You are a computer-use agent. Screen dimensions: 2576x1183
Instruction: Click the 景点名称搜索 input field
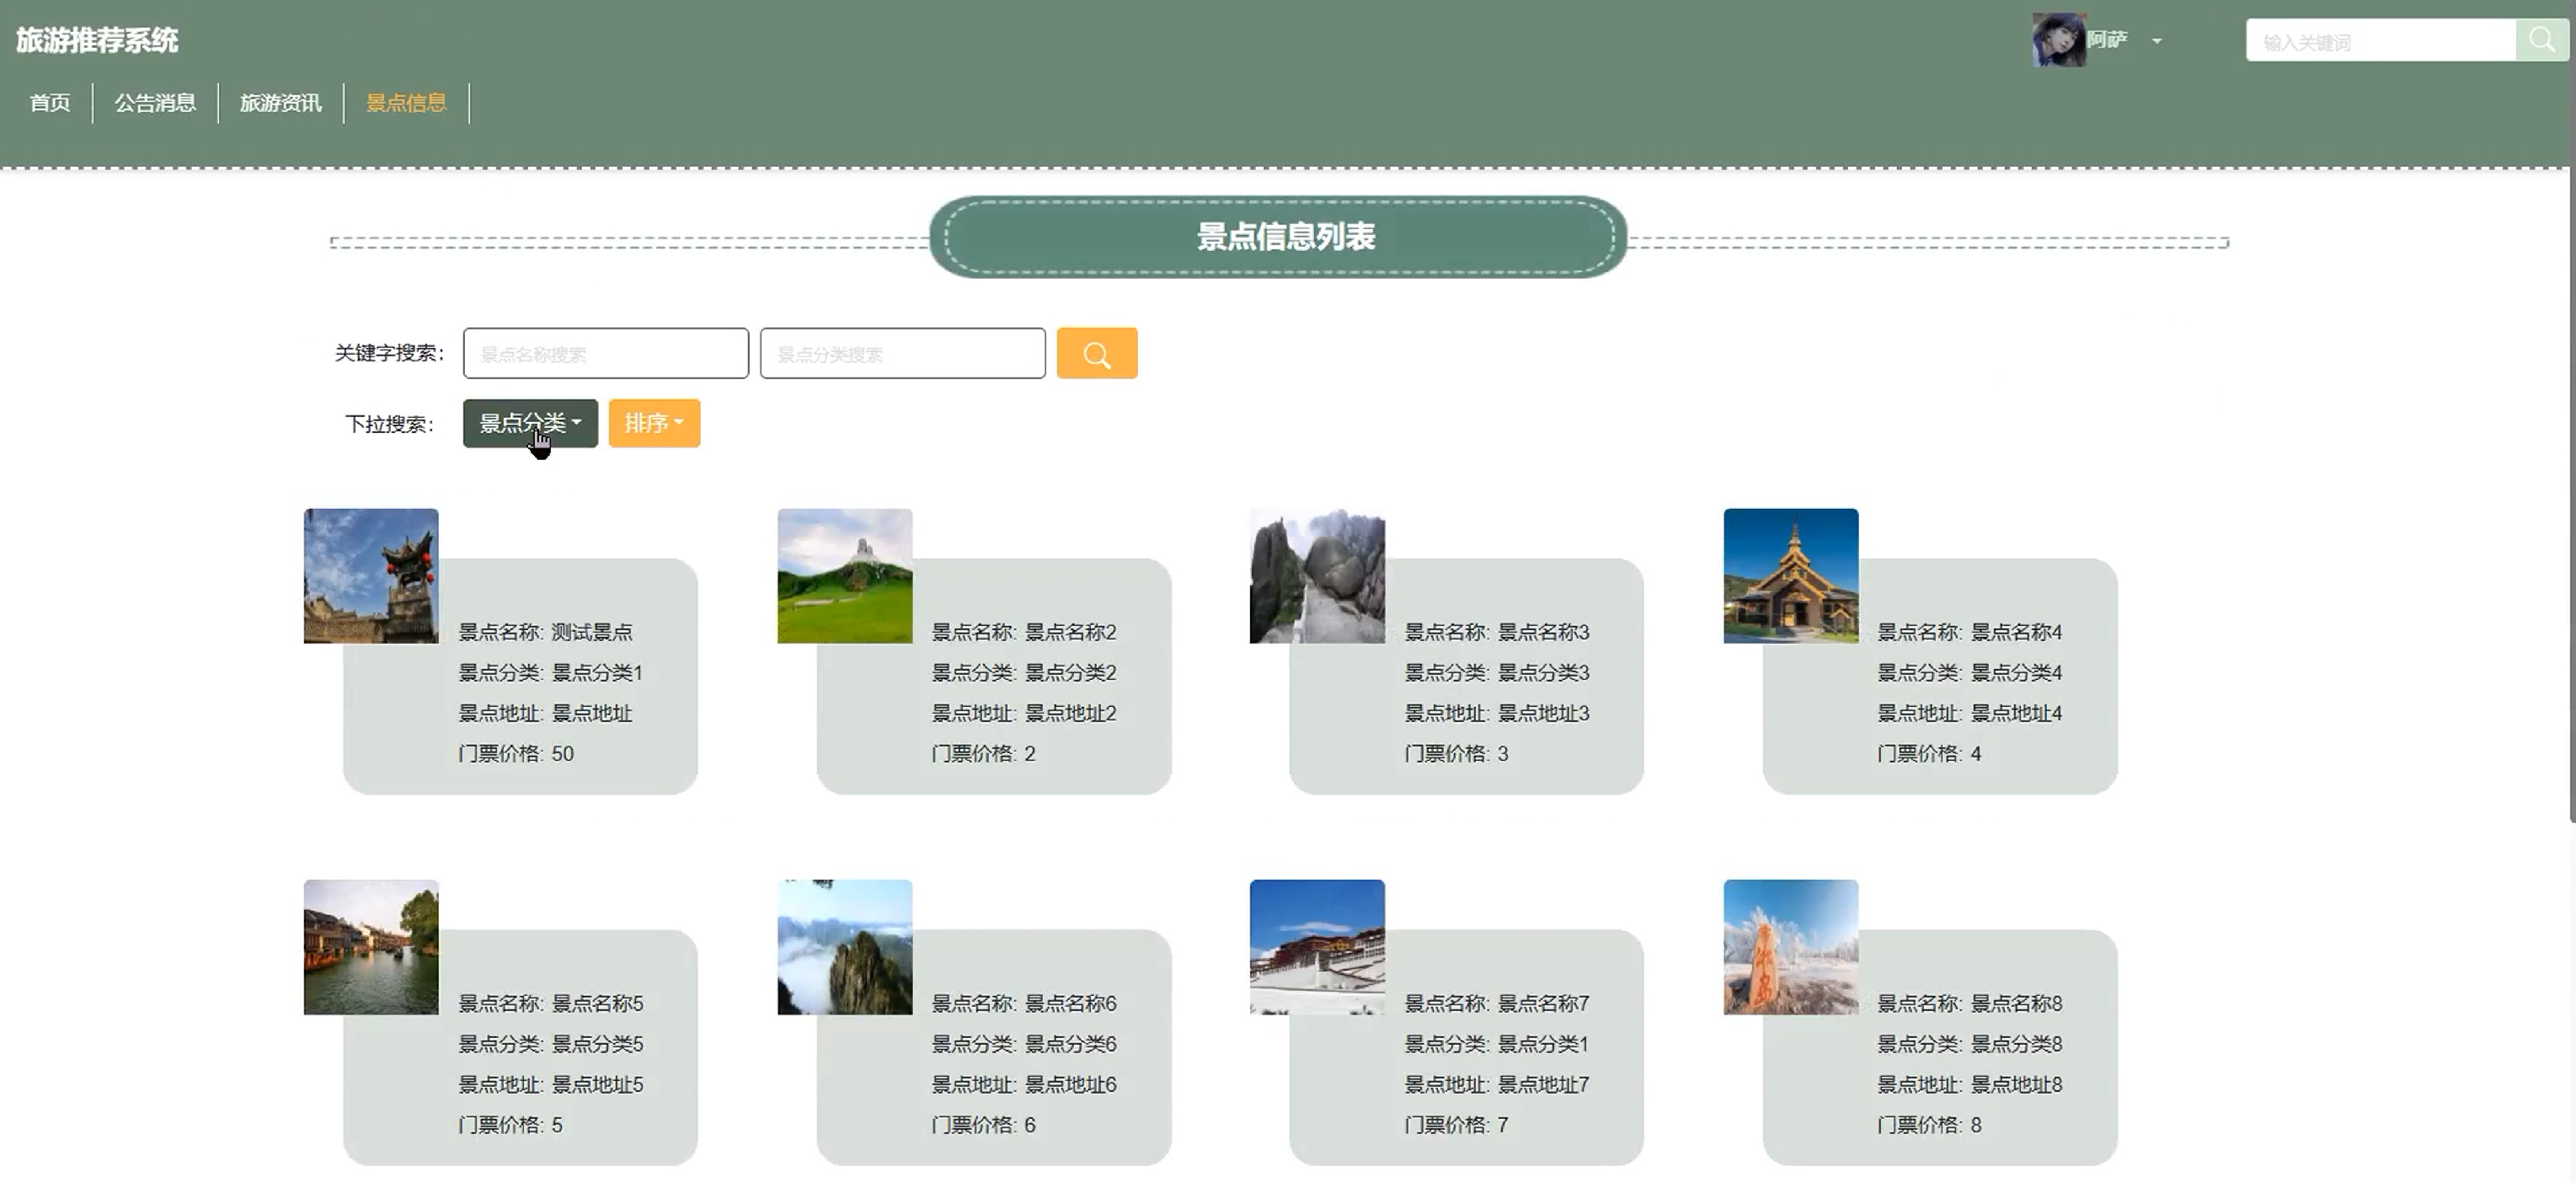(605, 354)
